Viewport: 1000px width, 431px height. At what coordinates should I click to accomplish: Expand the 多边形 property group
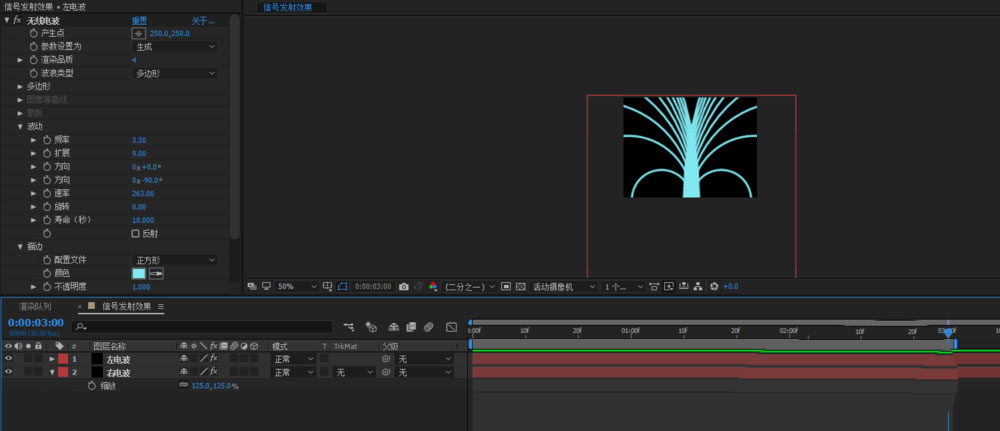point(20,86)
